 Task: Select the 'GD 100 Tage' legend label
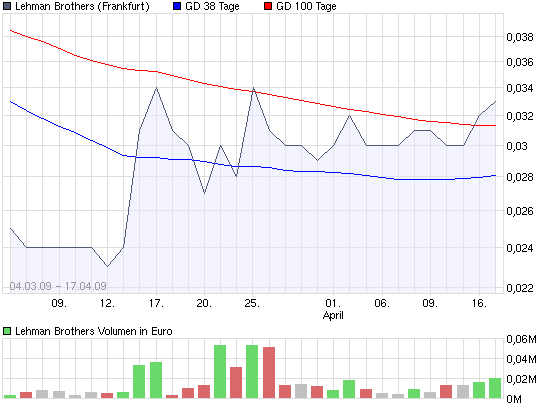[306, 6]
